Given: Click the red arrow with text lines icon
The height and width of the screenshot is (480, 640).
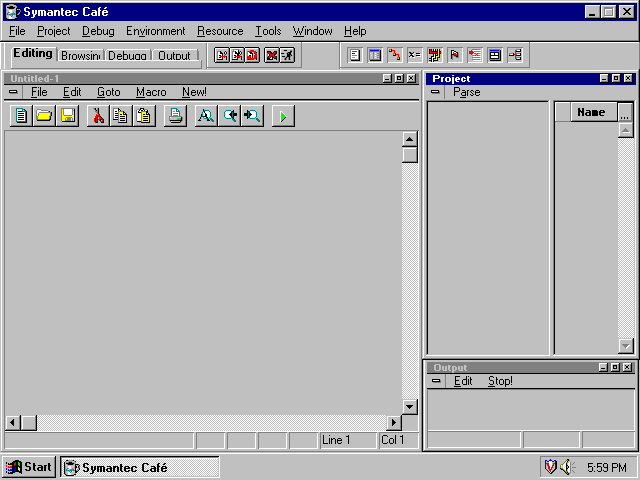Looking at the screenshot, I should [475, 55].
